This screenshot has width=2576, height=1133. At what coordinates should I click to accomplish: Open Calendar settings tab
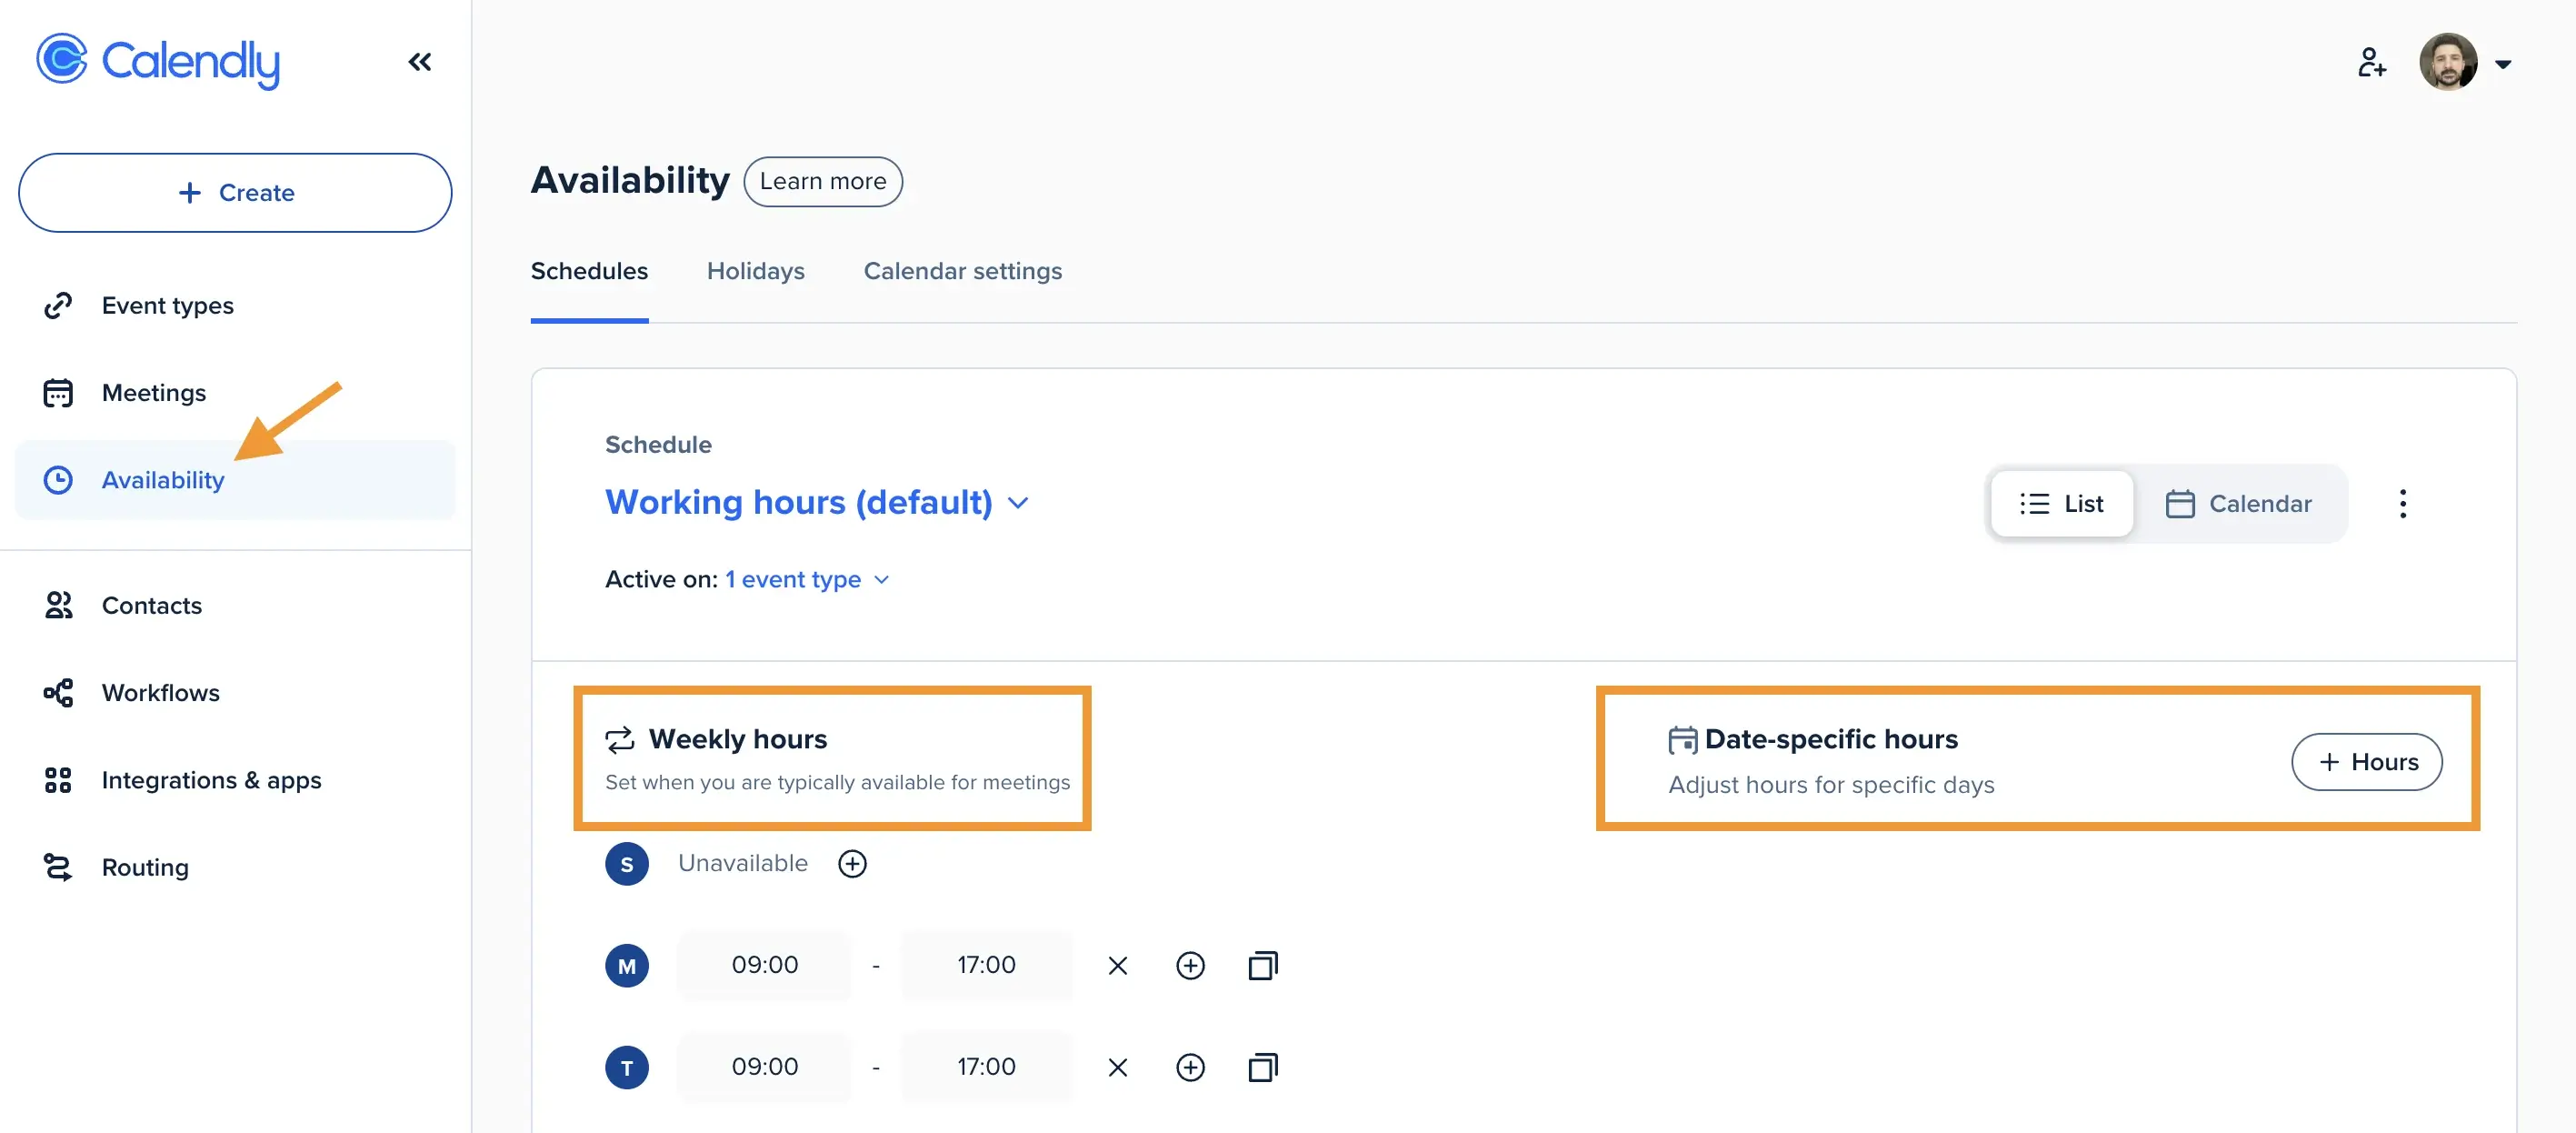point(962,271)
